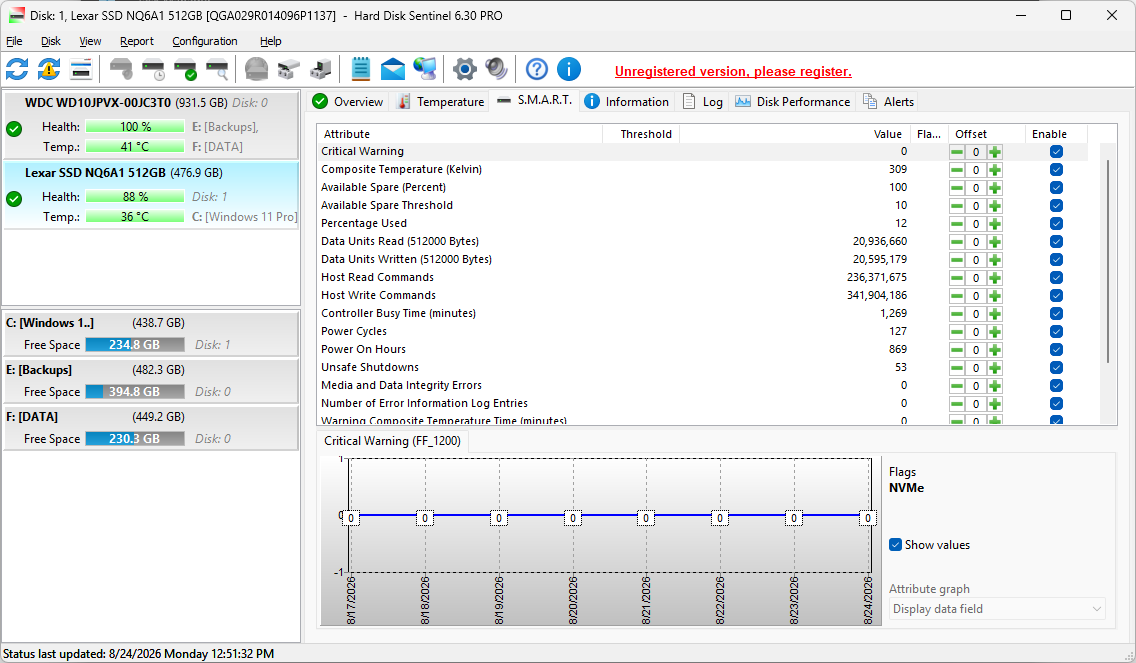Click minus offset icon for Power On Hours

[957, 350]
